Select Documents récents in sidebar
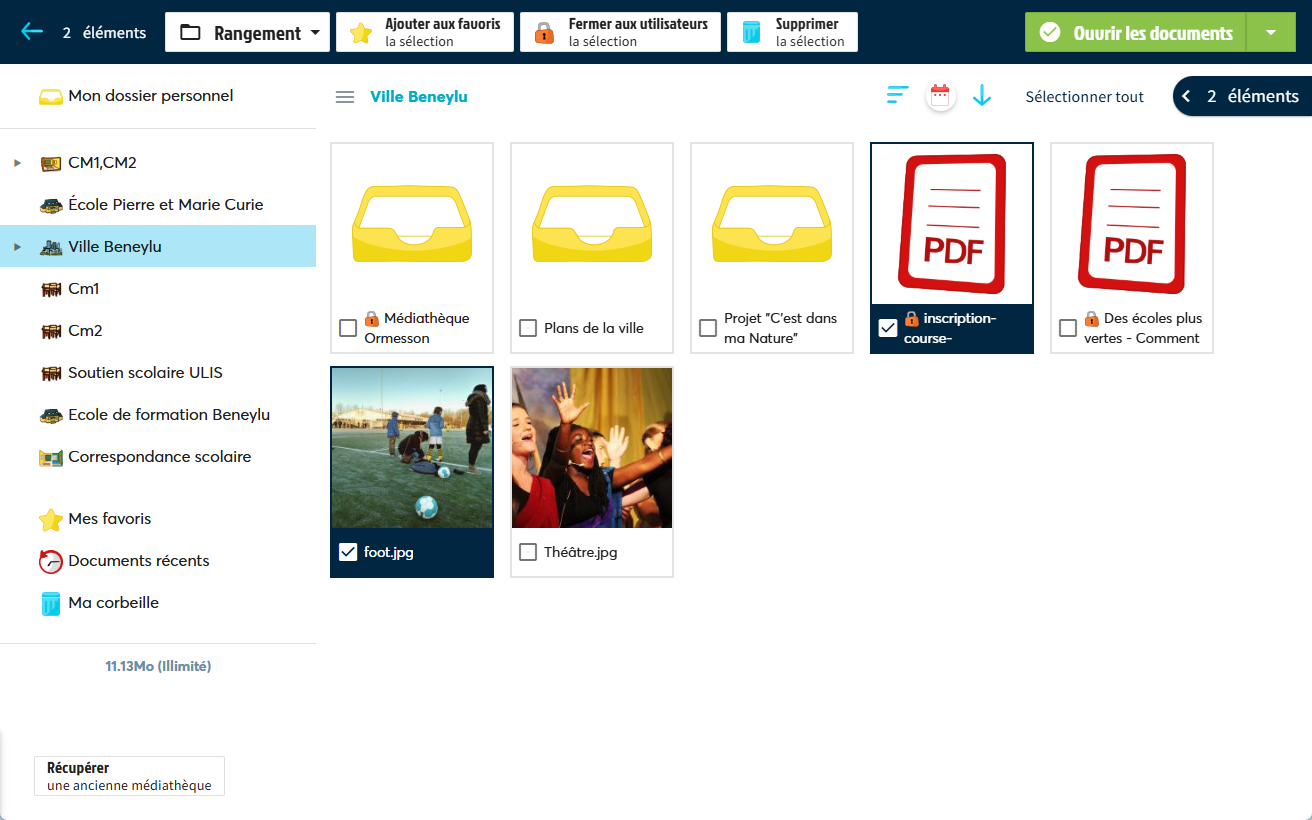Screen dimensions: 1312x820 pyautogui.click(x=138, y=561)
